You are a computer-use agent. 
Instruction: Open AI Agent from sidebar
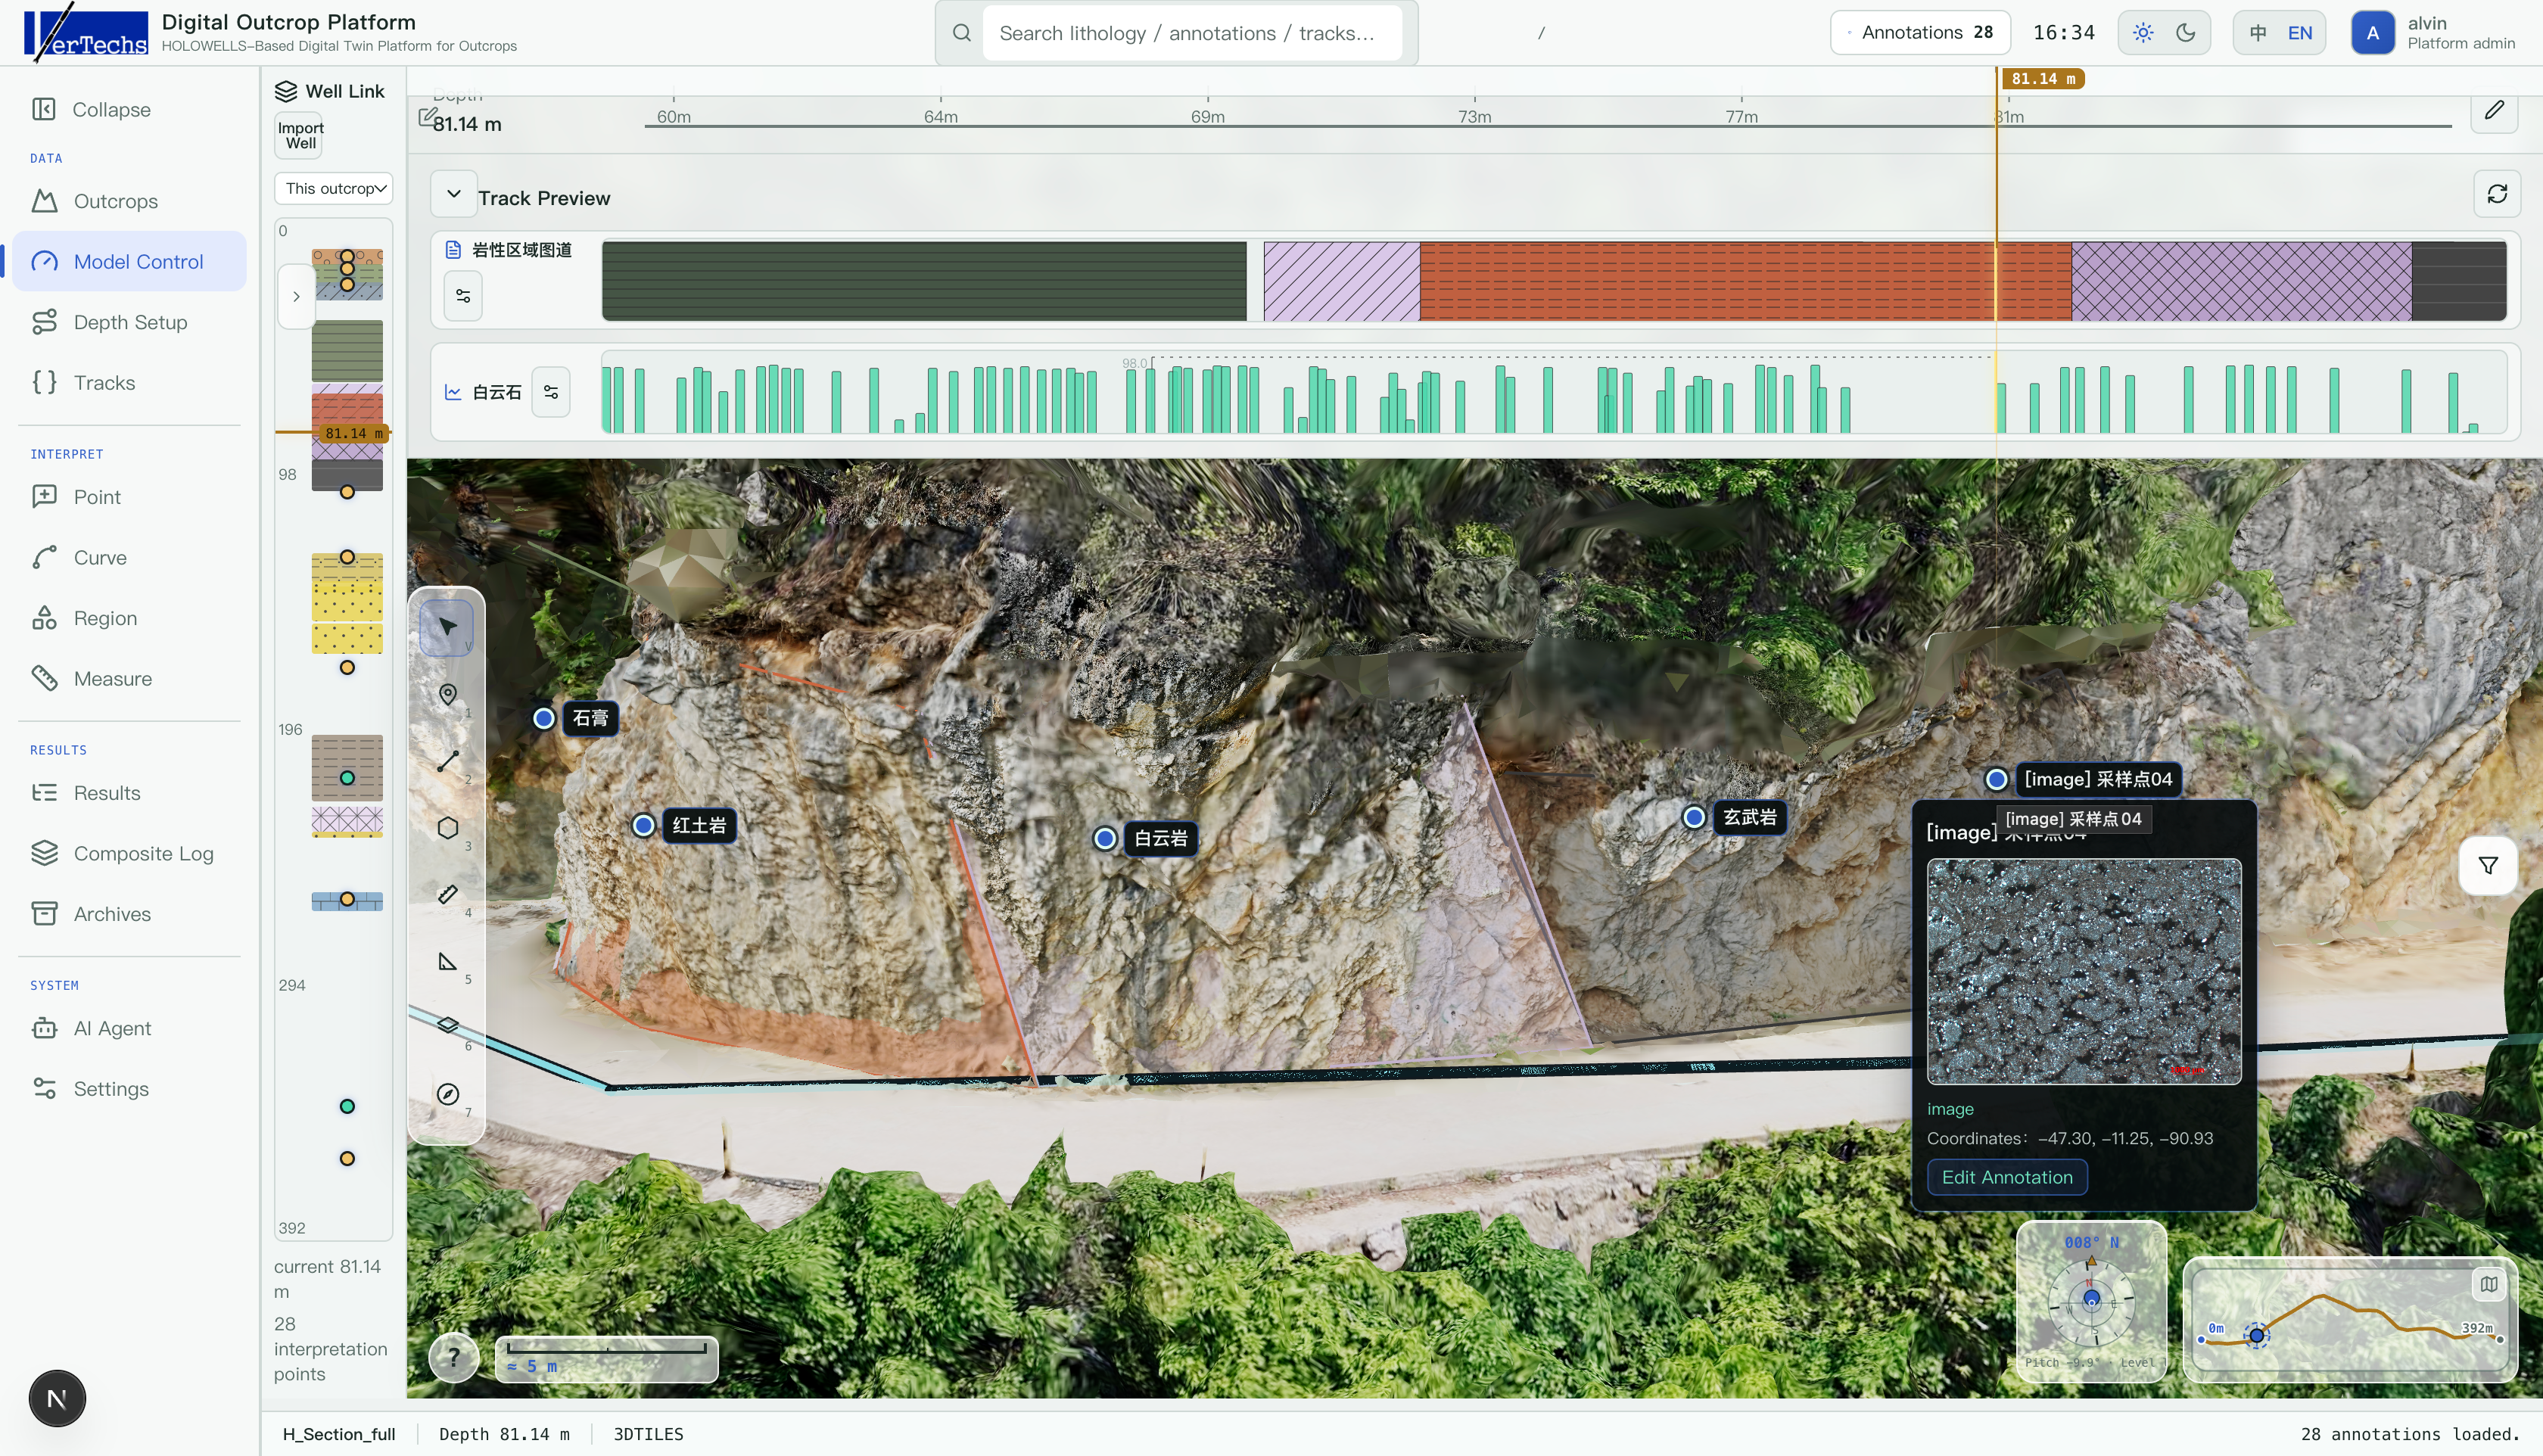coord(128,1028)
